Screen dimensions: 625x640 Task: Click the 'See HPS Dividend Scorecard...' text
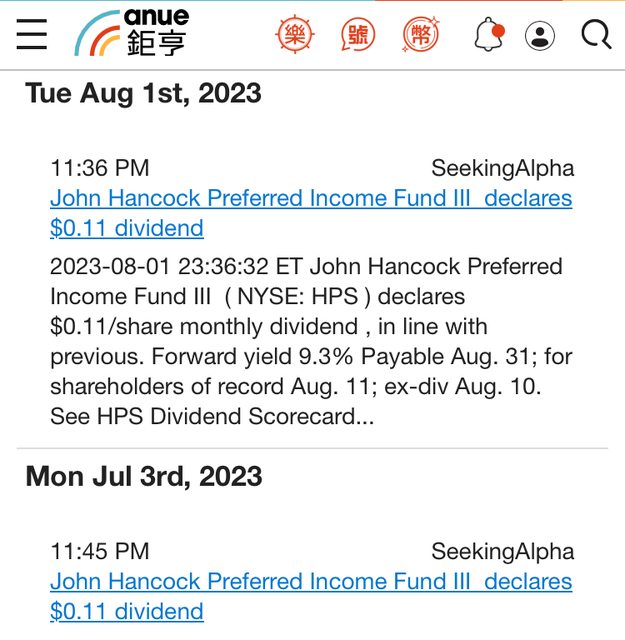pyautogui.click(x=212, y=417)
